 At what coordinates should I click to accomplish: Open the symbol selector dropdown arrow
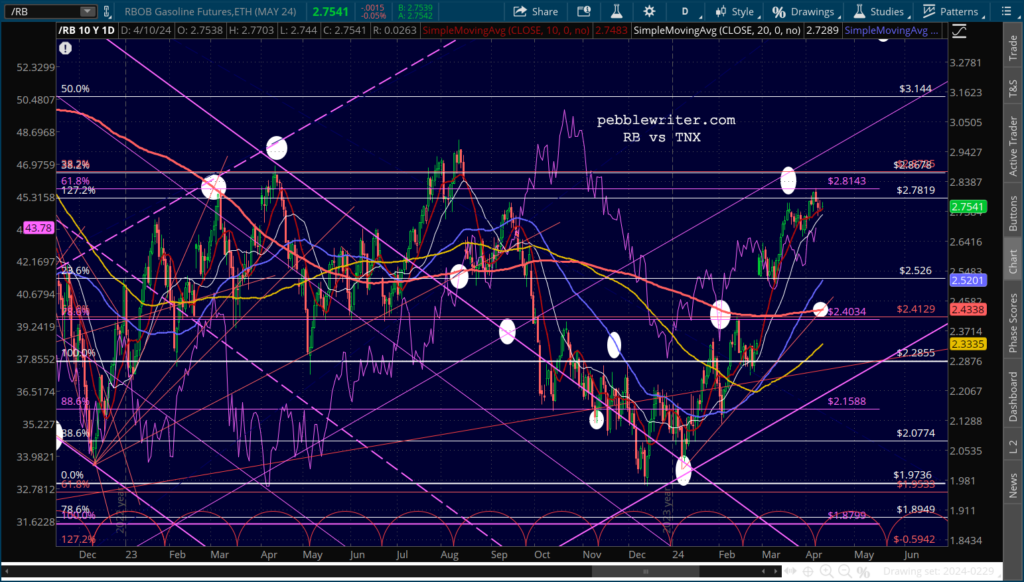pyautogui.click(x=88, y=12)
